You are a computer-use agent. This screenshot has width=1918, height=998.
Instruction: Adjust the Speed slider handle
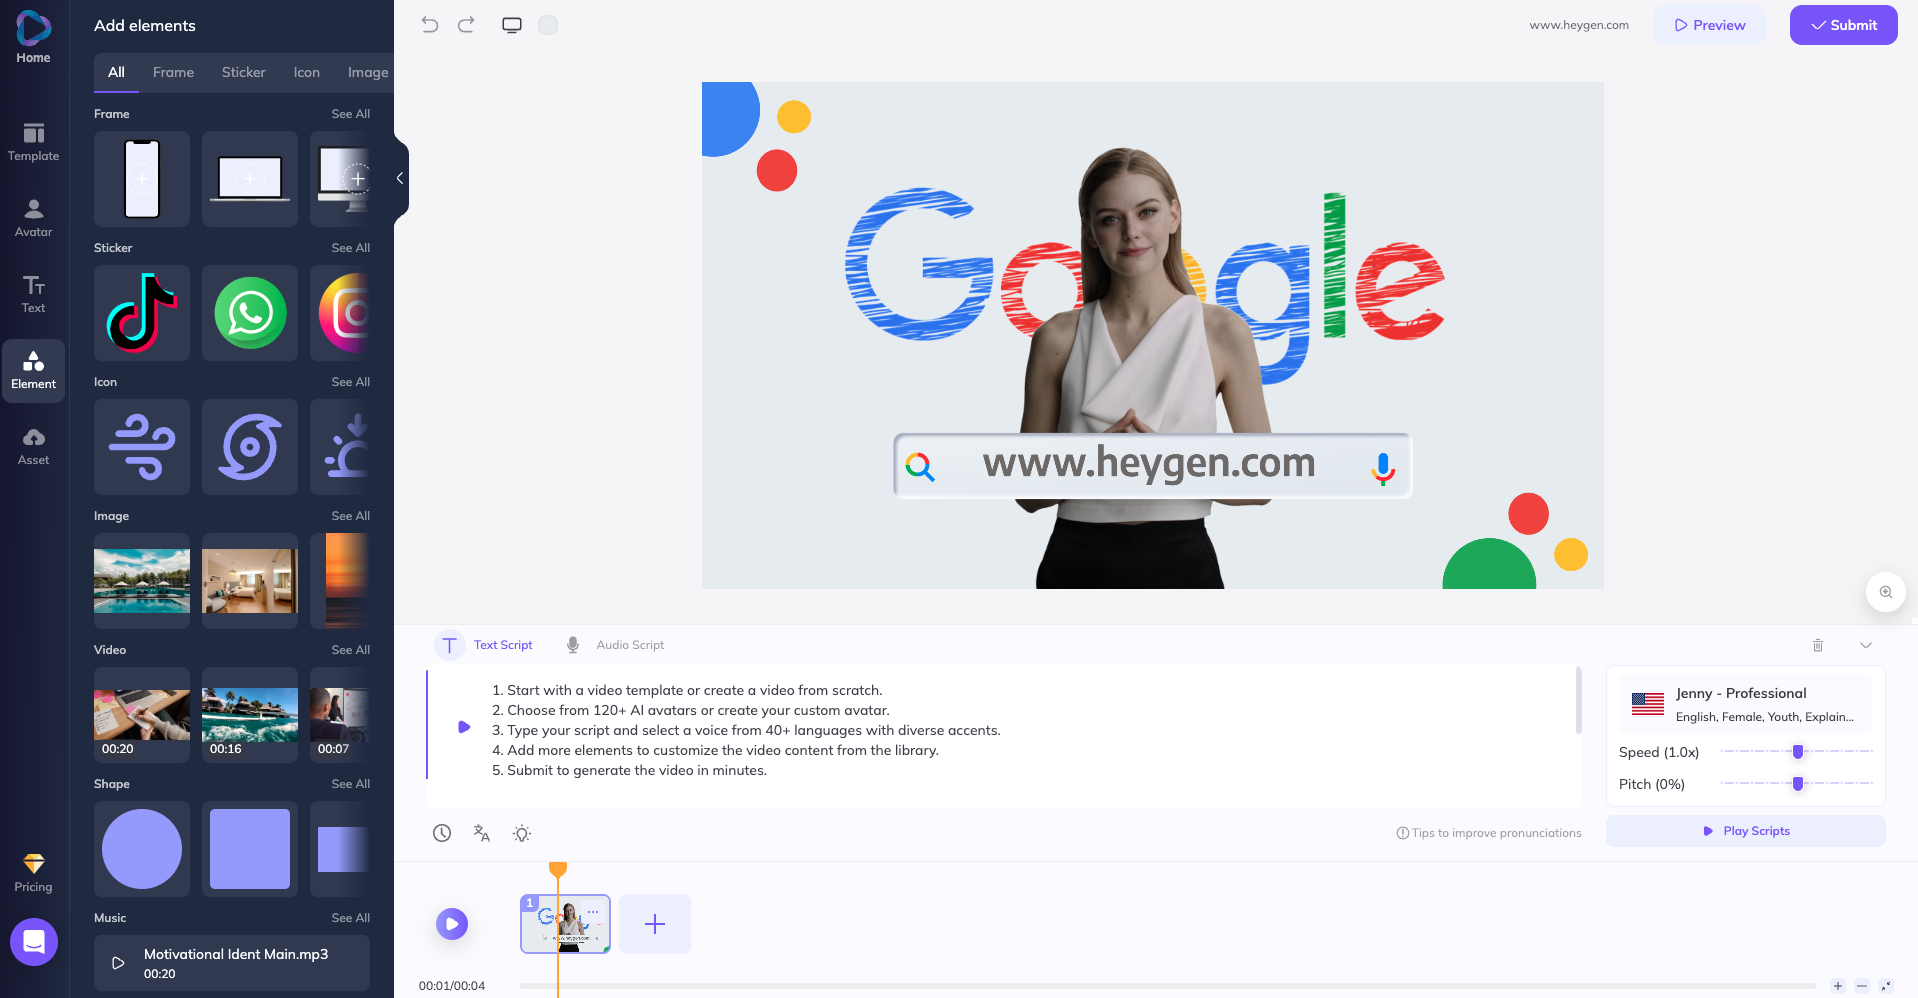[x=1798, y=752]
